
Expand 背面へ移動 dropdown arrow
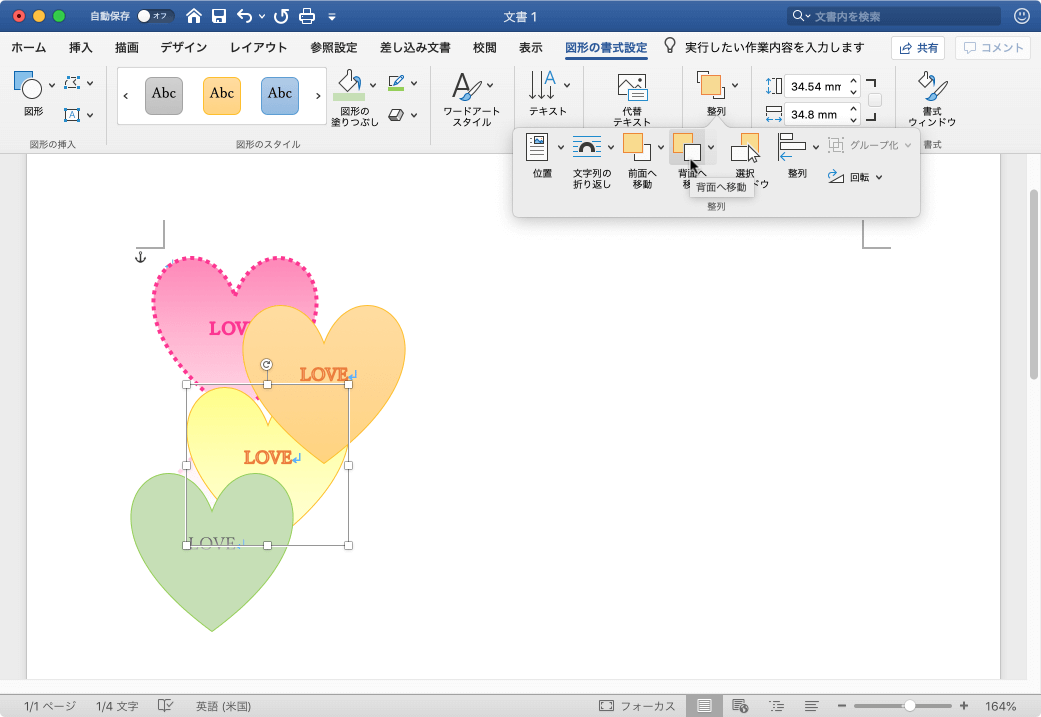(711, 147)
